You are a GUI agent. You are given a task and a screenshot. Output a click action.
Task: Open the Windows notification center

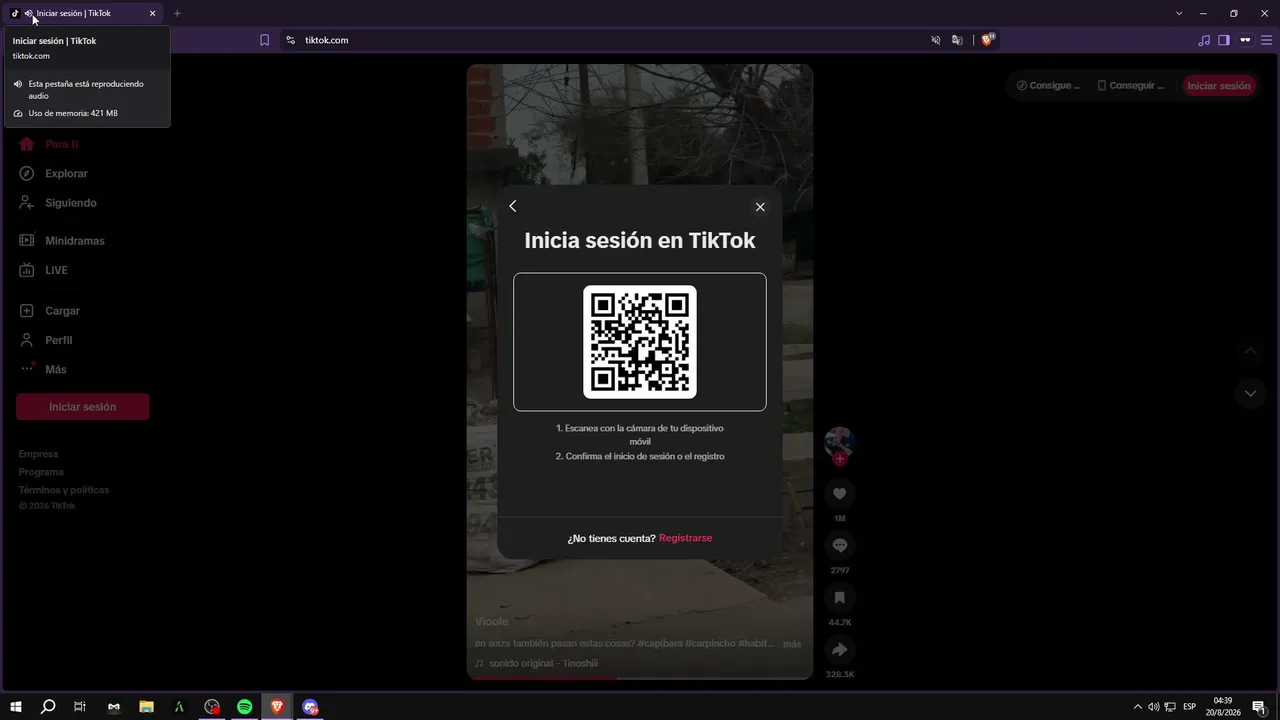pyautogui.click(x=1259, y=707)
